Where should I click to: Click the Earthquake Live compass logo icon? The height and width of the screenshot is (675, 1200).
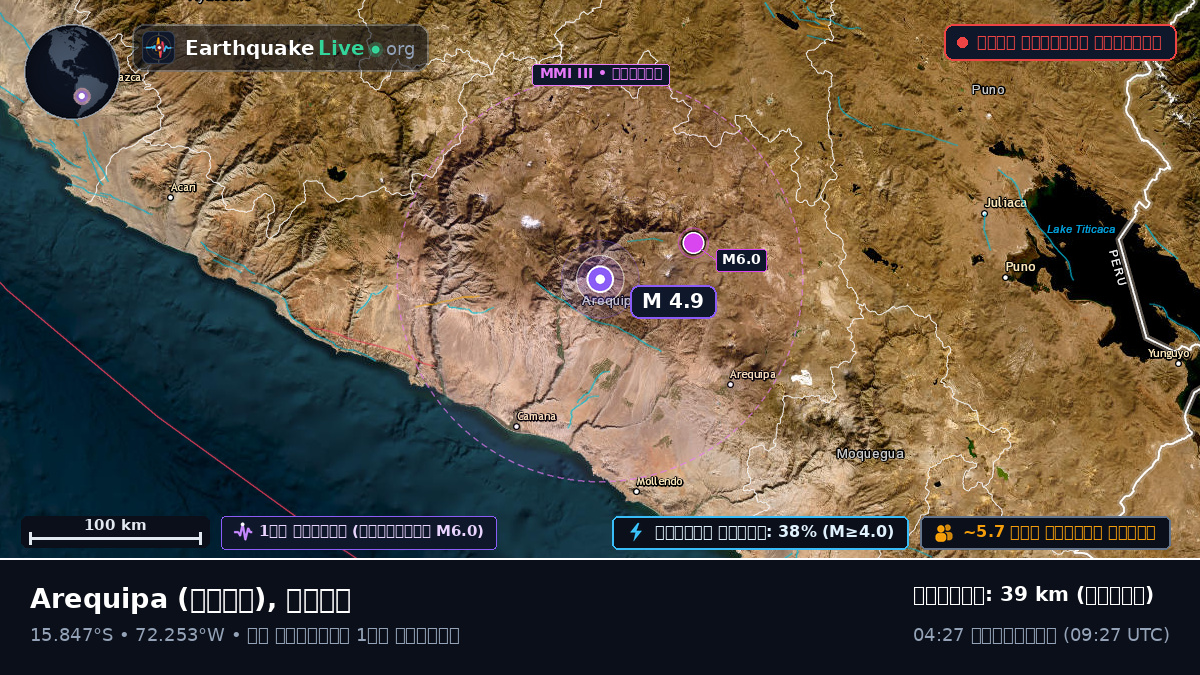click(159, 48)
